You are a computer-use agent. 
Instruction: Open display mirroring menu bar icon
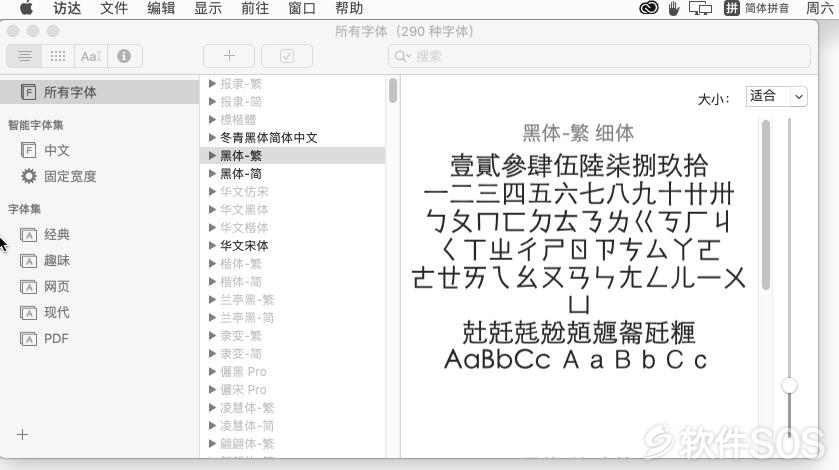(700, 8)
